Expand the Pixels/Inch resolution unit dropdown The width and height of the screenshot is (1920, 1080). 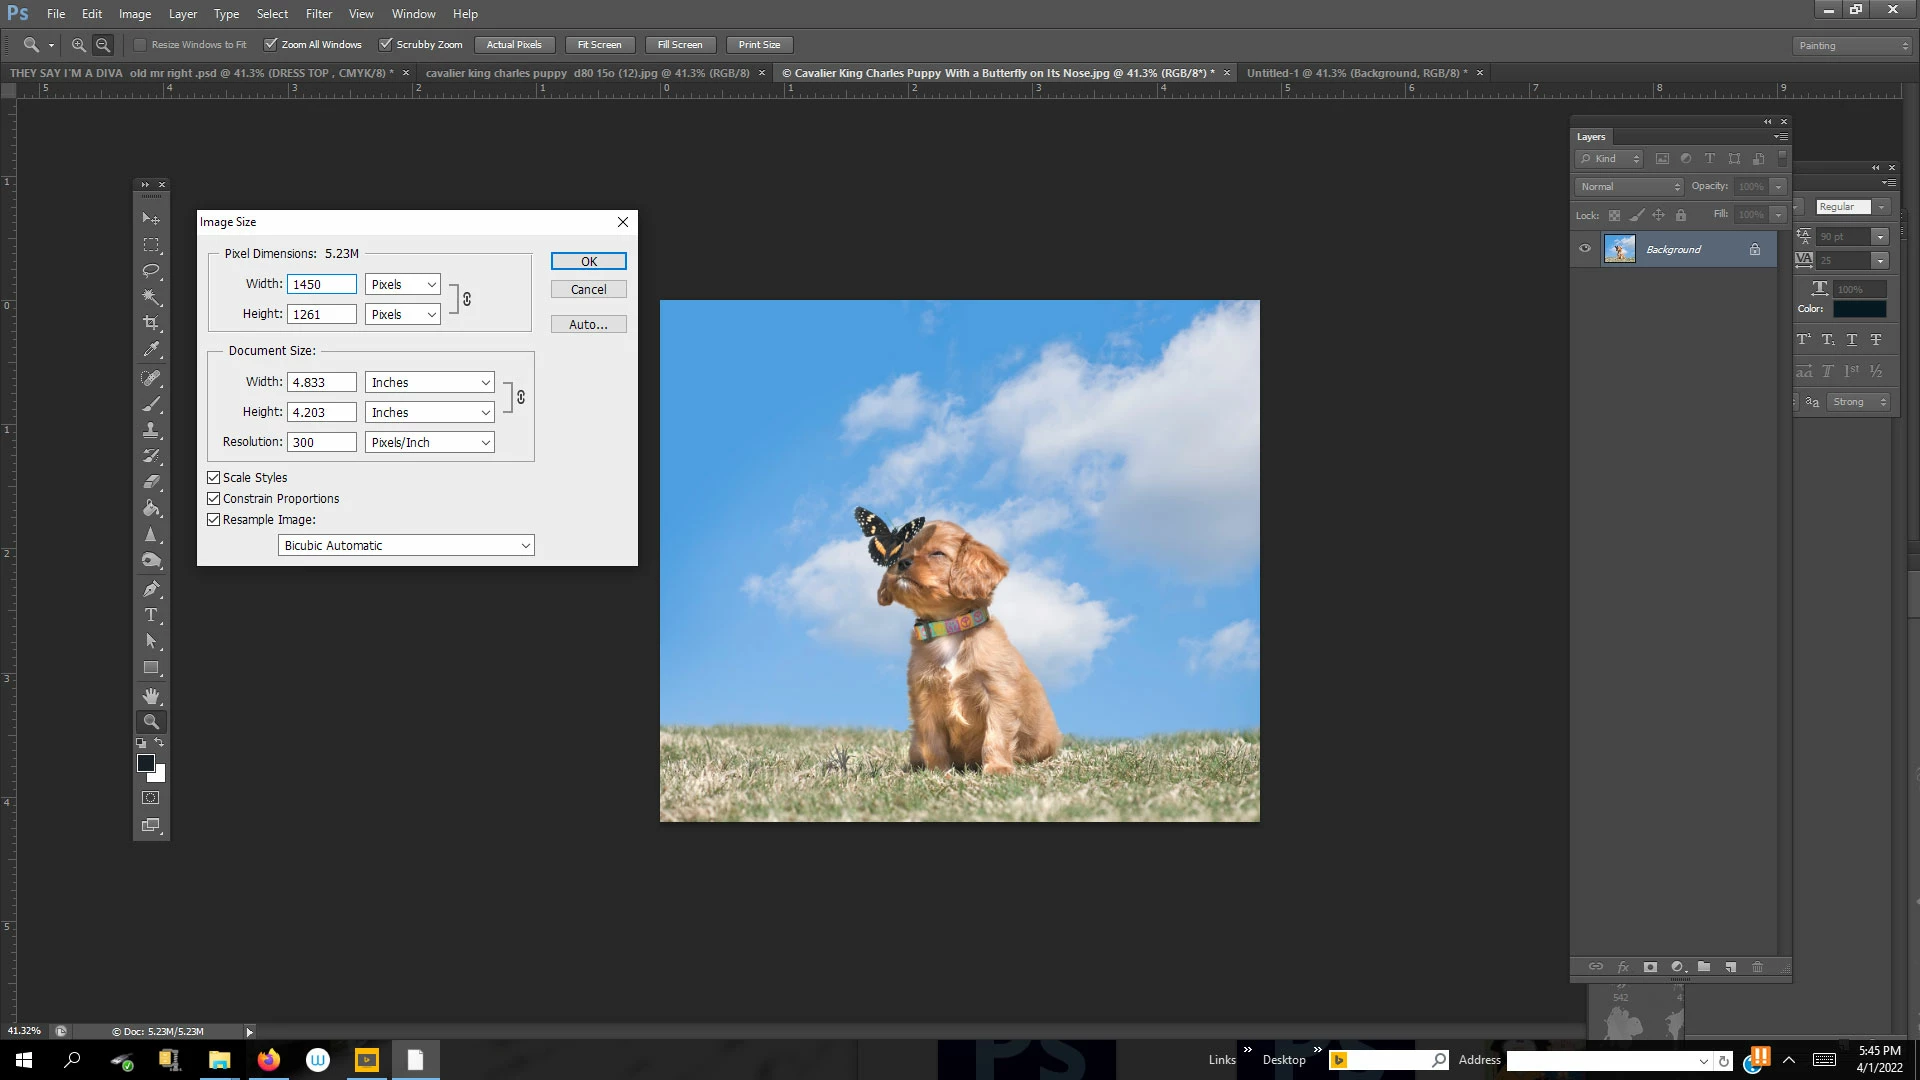430,442
